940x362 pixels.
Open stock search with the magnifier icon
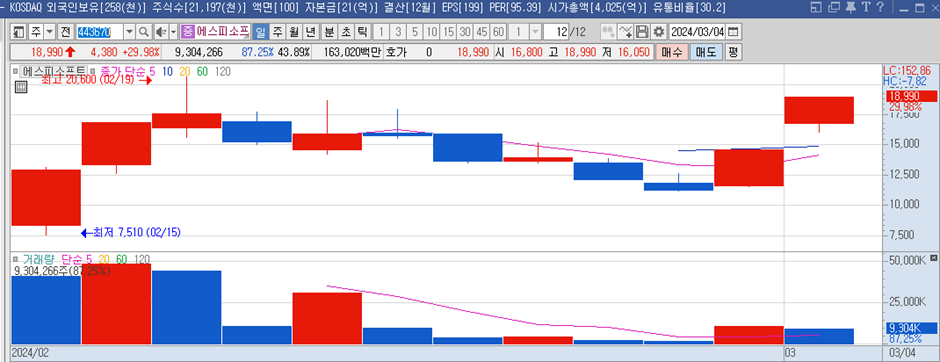[x=144, y=32]
